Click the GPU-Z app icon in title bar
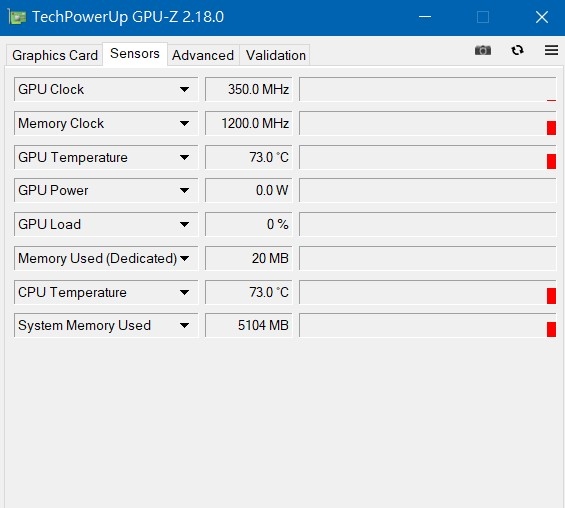Viewport: 565px width, 508px height. (x=17, y=17)
